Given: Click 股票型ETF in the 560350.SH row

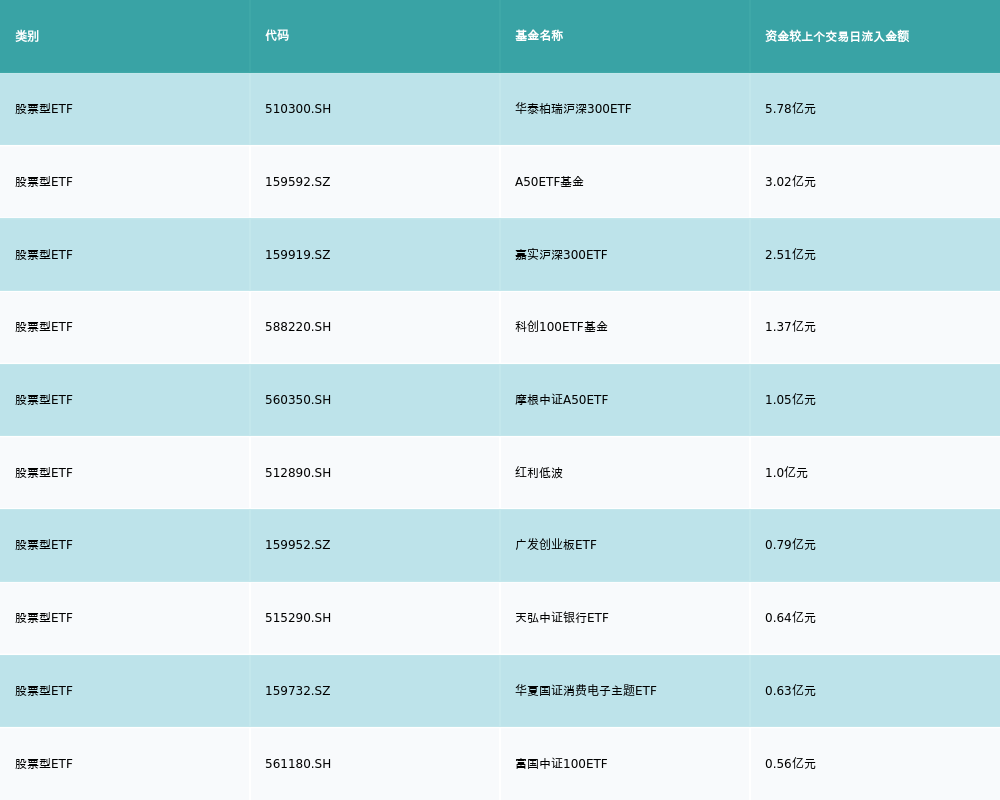Looking at the screenshot, I should point(44,400).
